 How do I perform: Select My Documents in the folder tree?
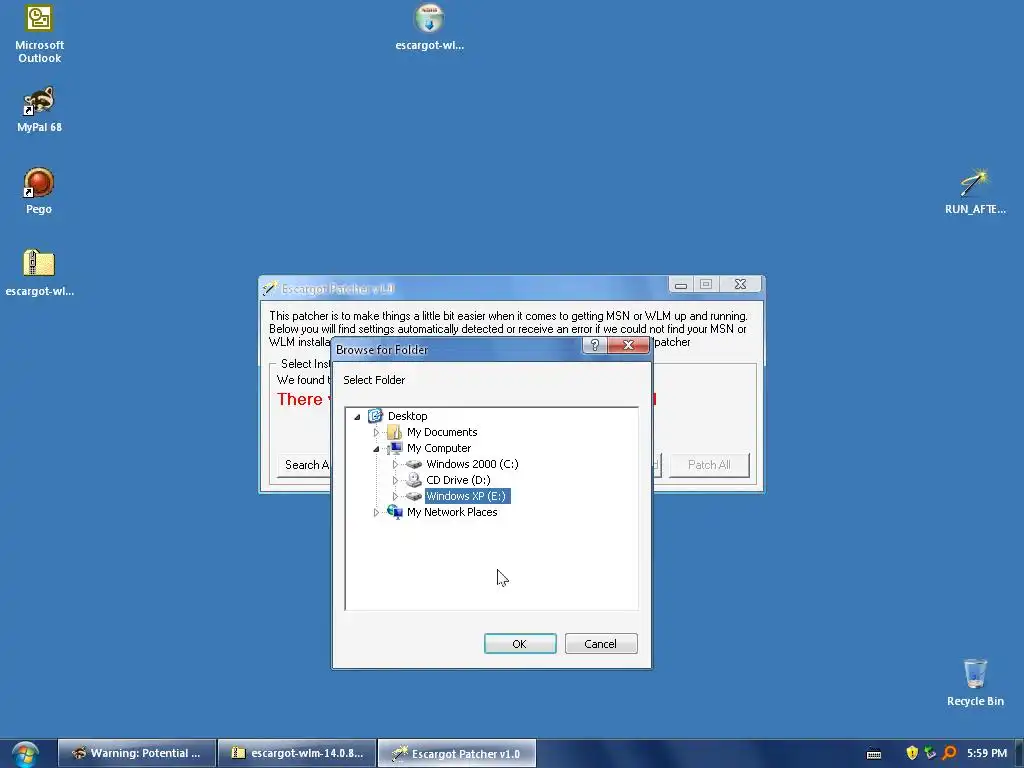click(x=442, y=432)
